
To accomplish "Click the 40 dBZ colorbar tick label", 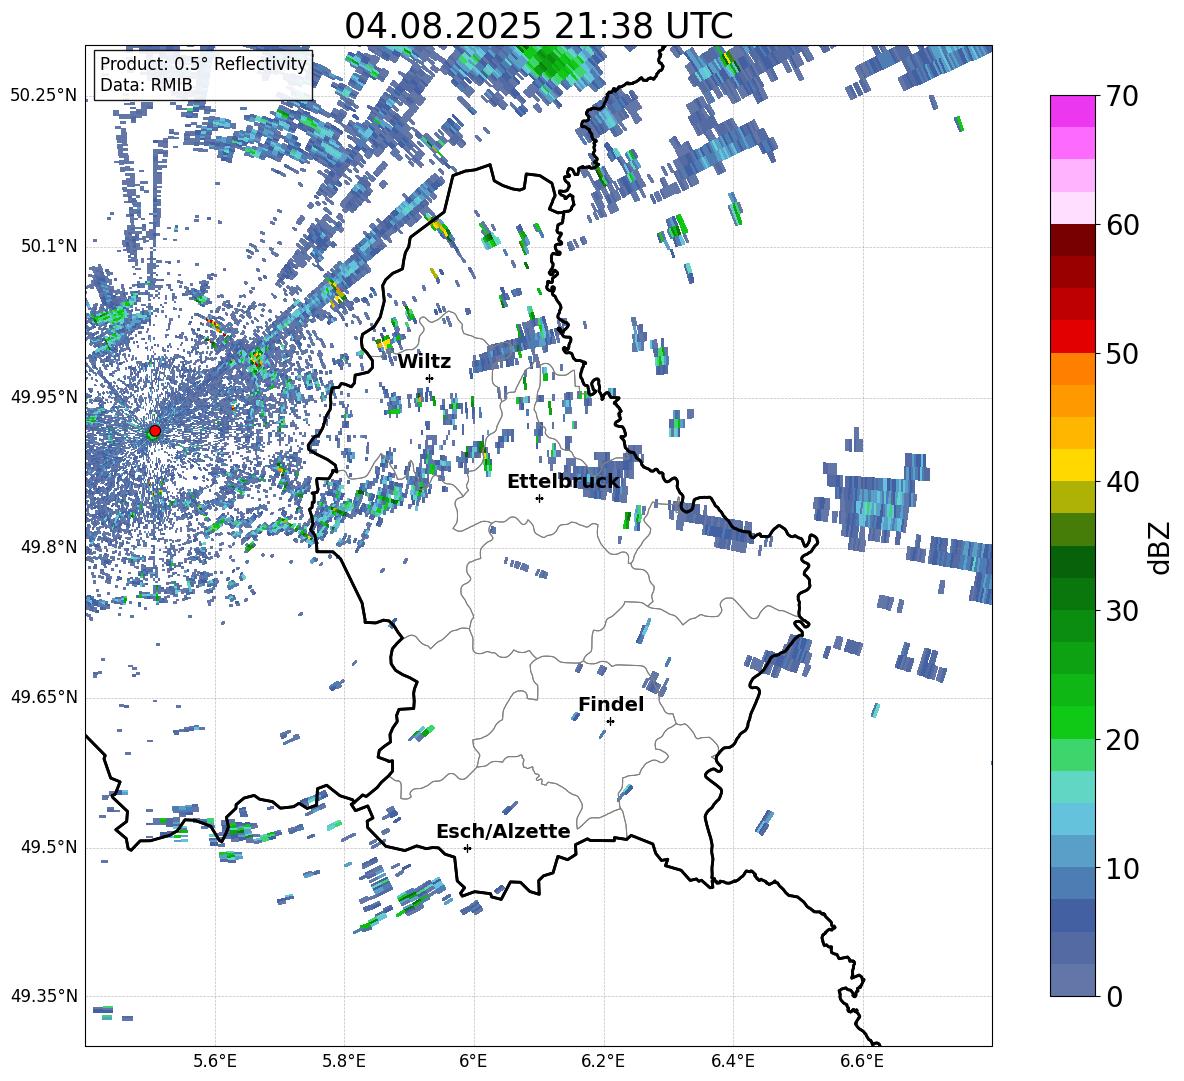I will tap(1121, 482).
